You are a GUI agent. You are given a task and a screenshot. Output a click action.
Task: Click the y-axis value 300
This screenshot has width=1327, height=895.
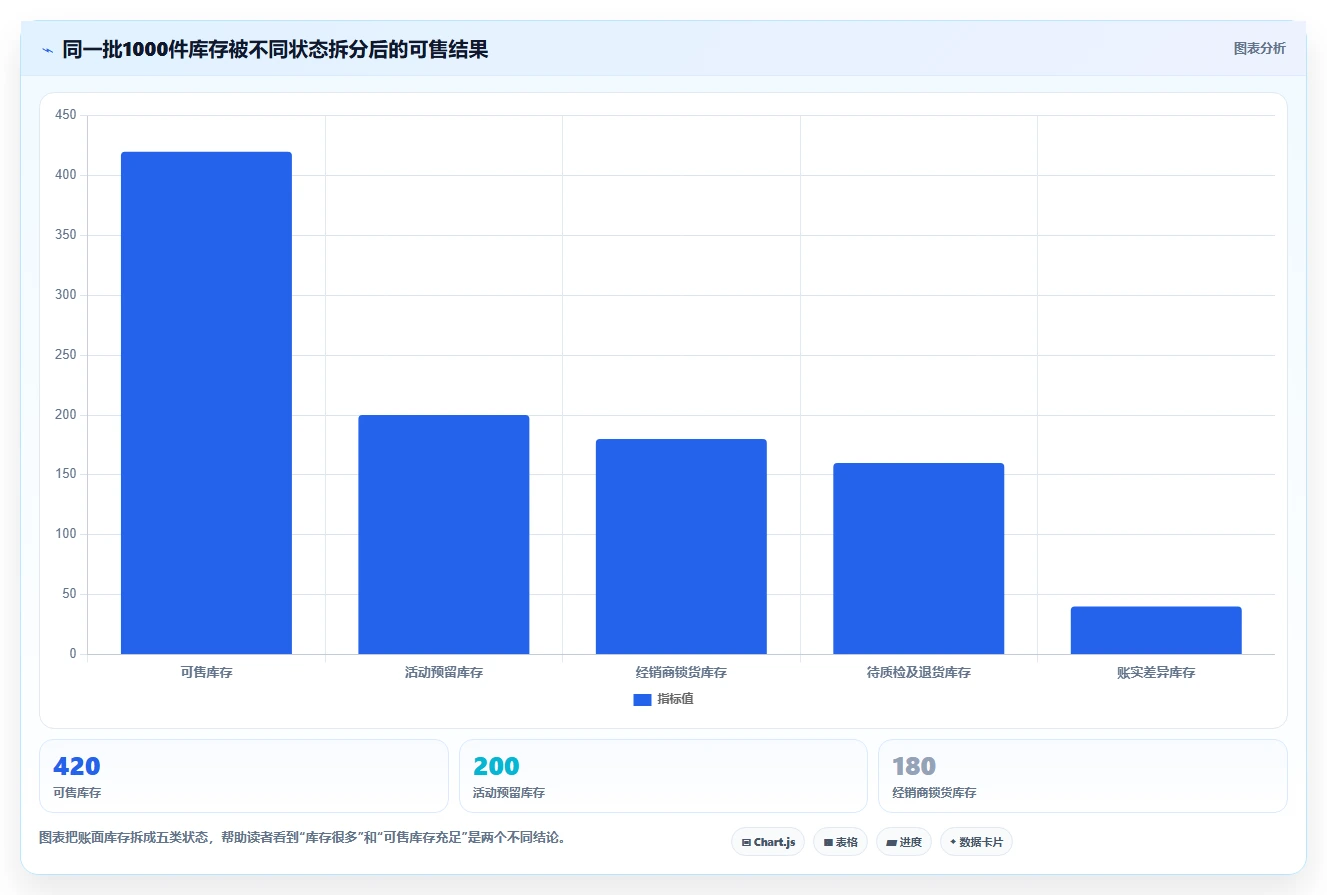(x=66, y=296)
